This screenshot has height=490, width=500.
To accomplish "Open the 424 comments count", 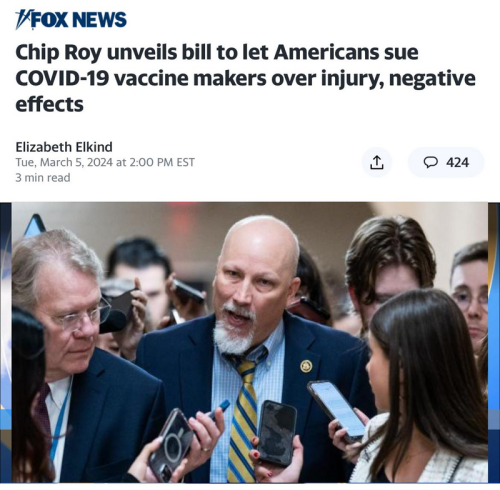I will point(458,162).
